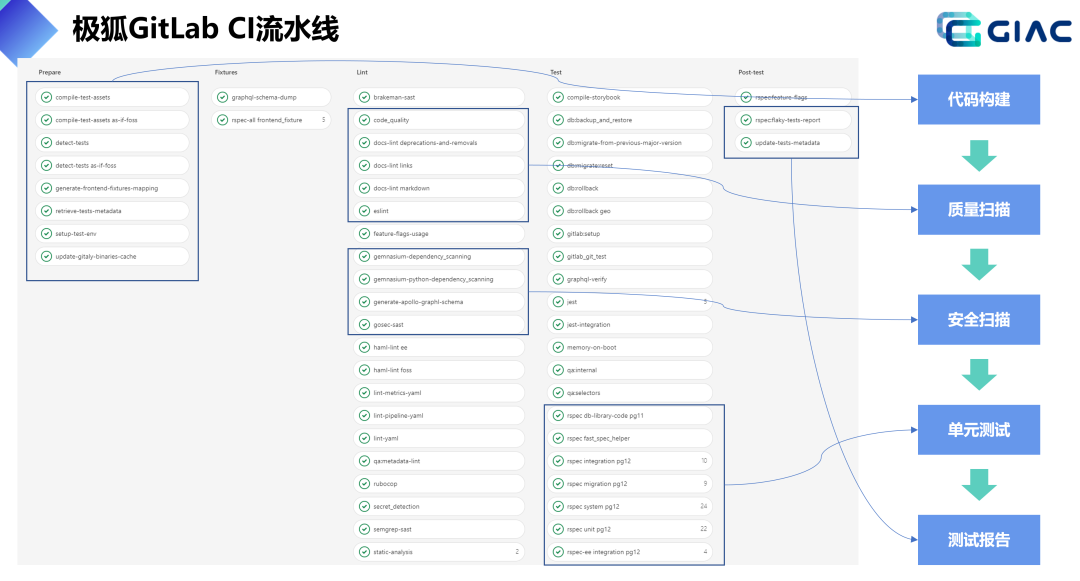Screen dimensions: 1080x581
Task: Open the detect-tests as-if-foss job
Action: coord(112,165)
